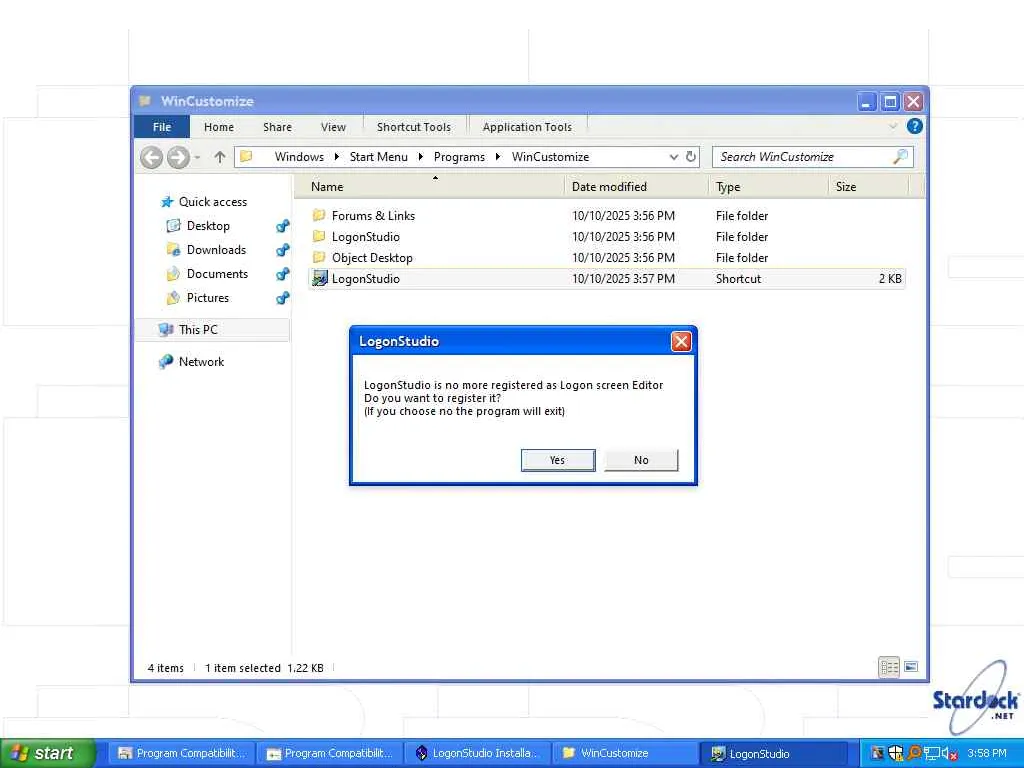Click the muted volume tray icon
The image size is (1024, 768).
950,754
